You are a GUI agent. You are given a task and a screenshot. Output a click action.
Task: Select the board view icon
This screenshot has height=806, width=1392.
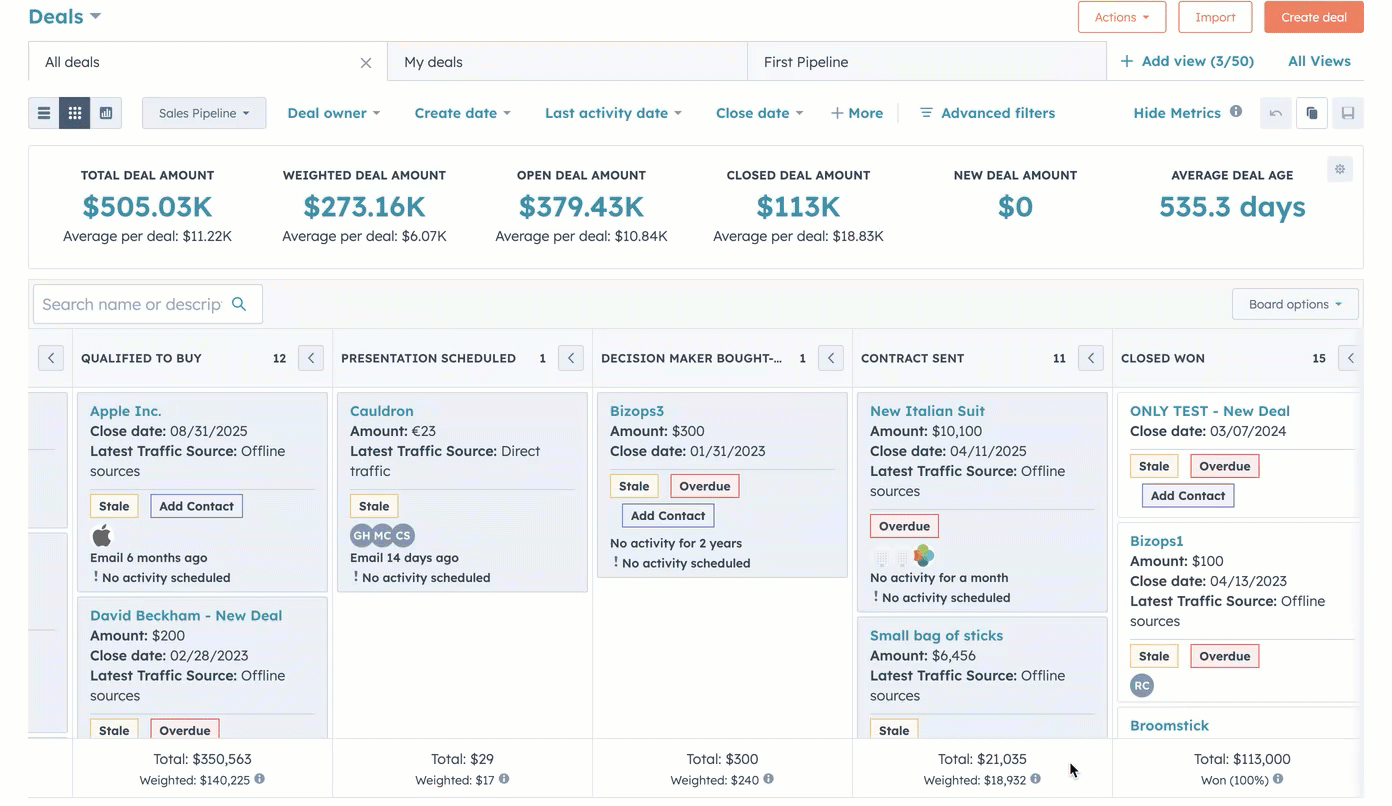click(75, 113)
